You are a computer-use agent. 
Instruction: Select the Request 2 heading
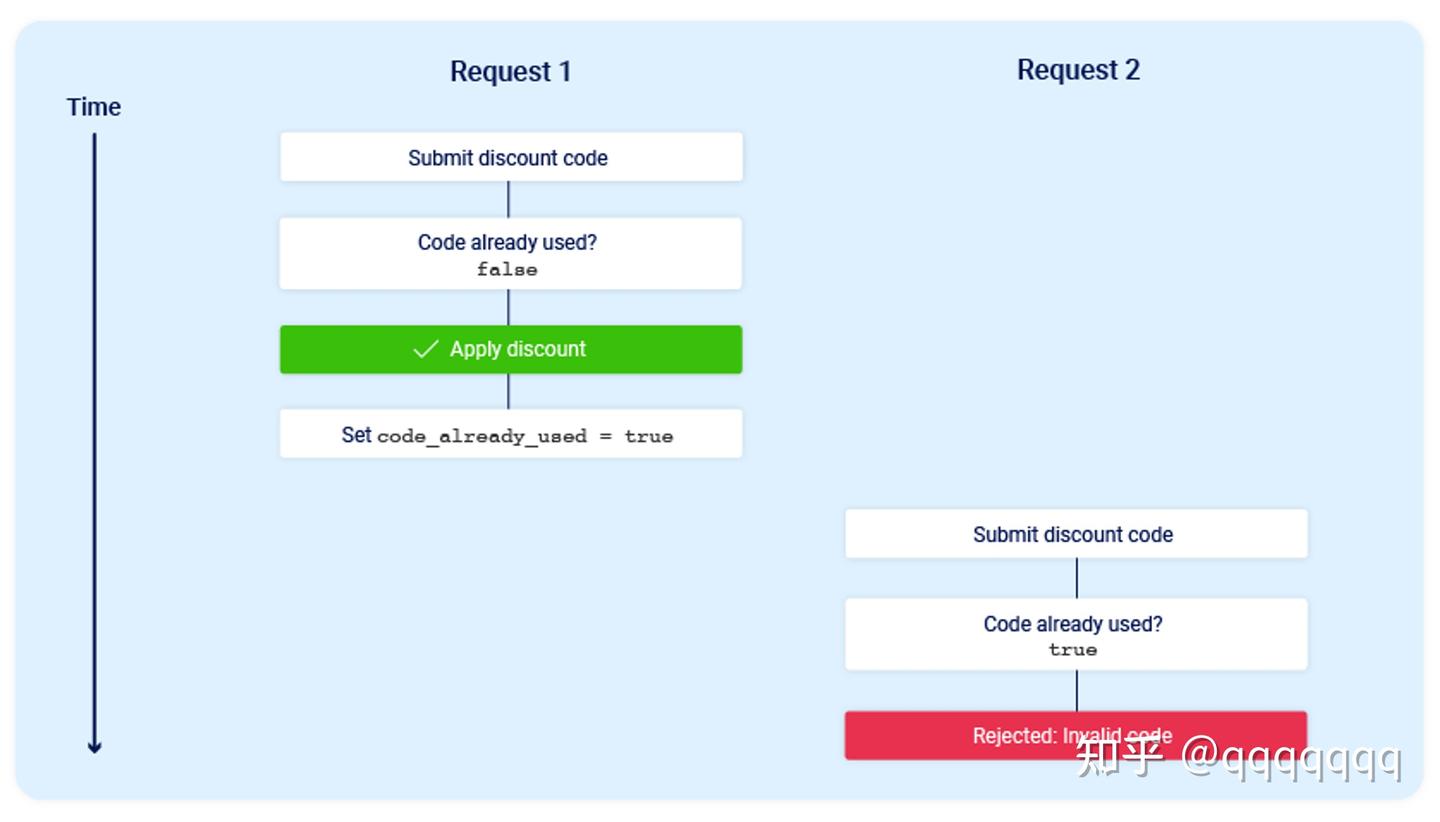click(1078, 69)
